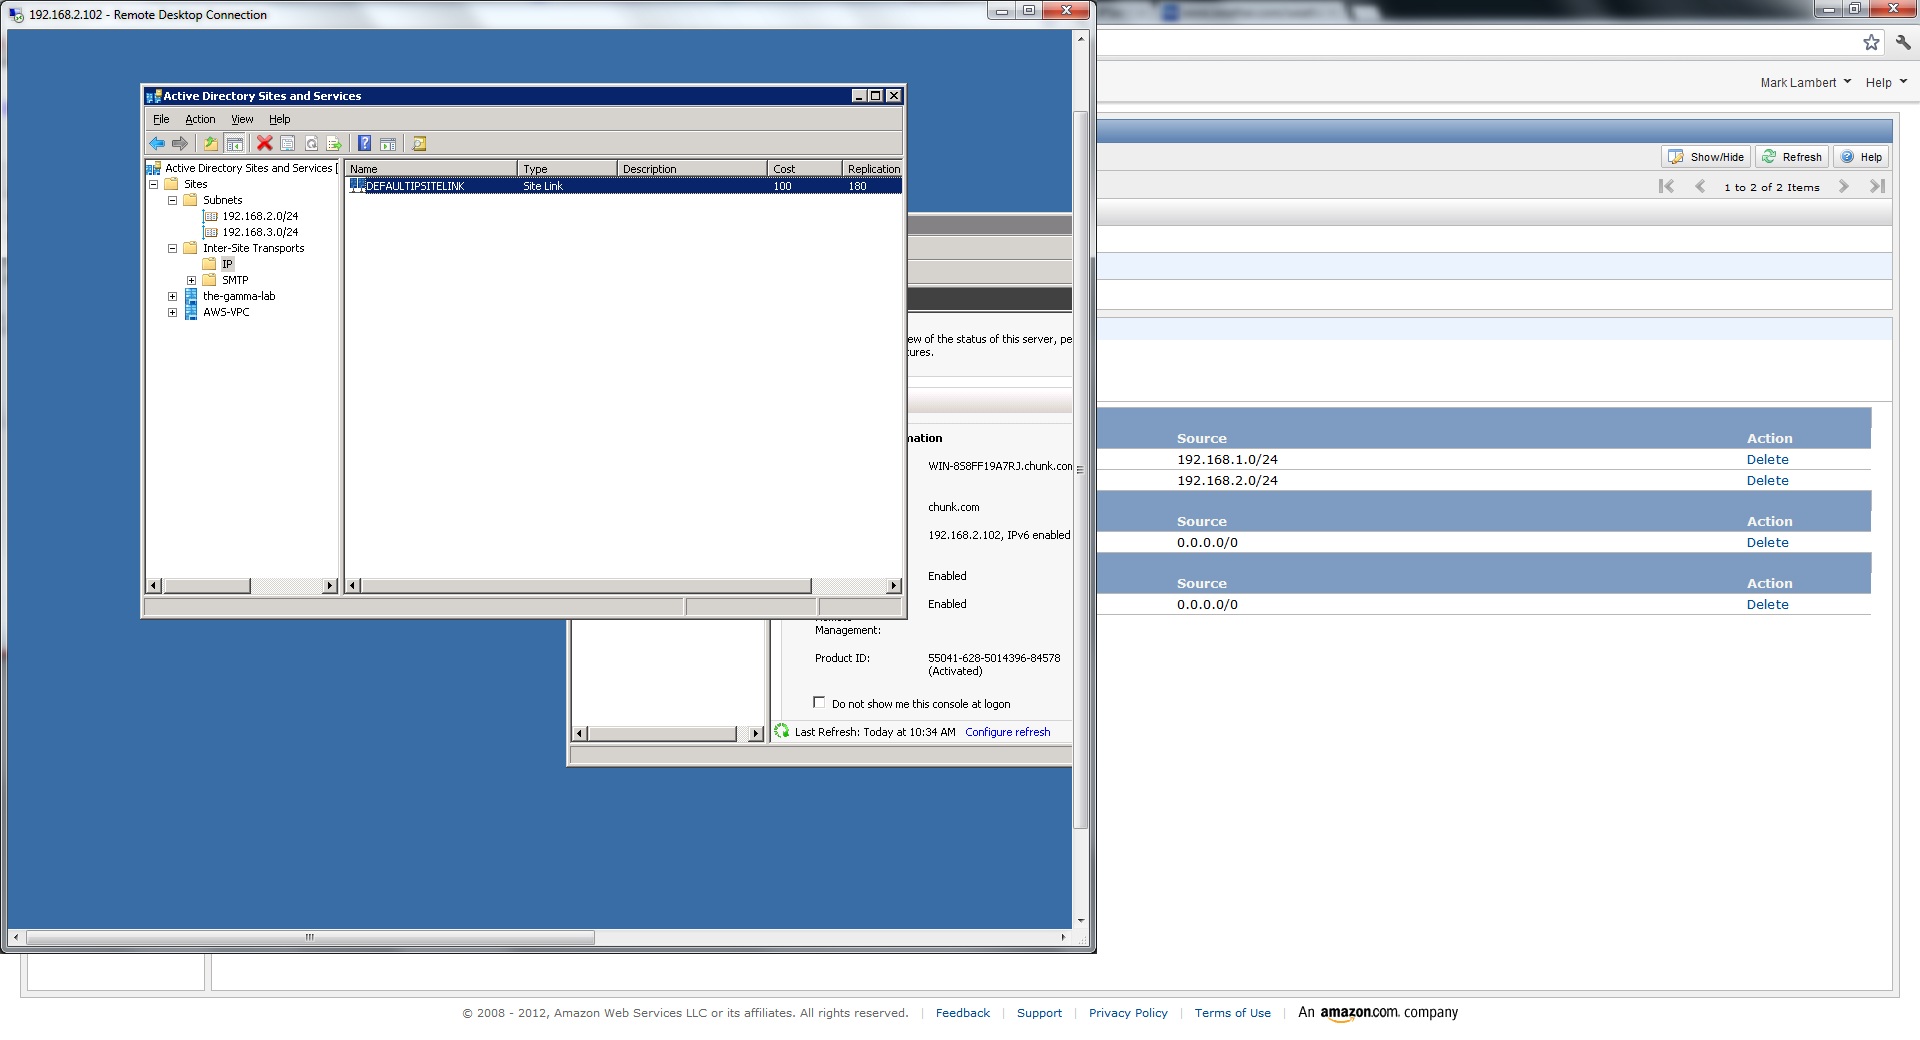Open the View menu
Image resolution: width=1920 pixels, height=1040 pixels.
(242, 119)
